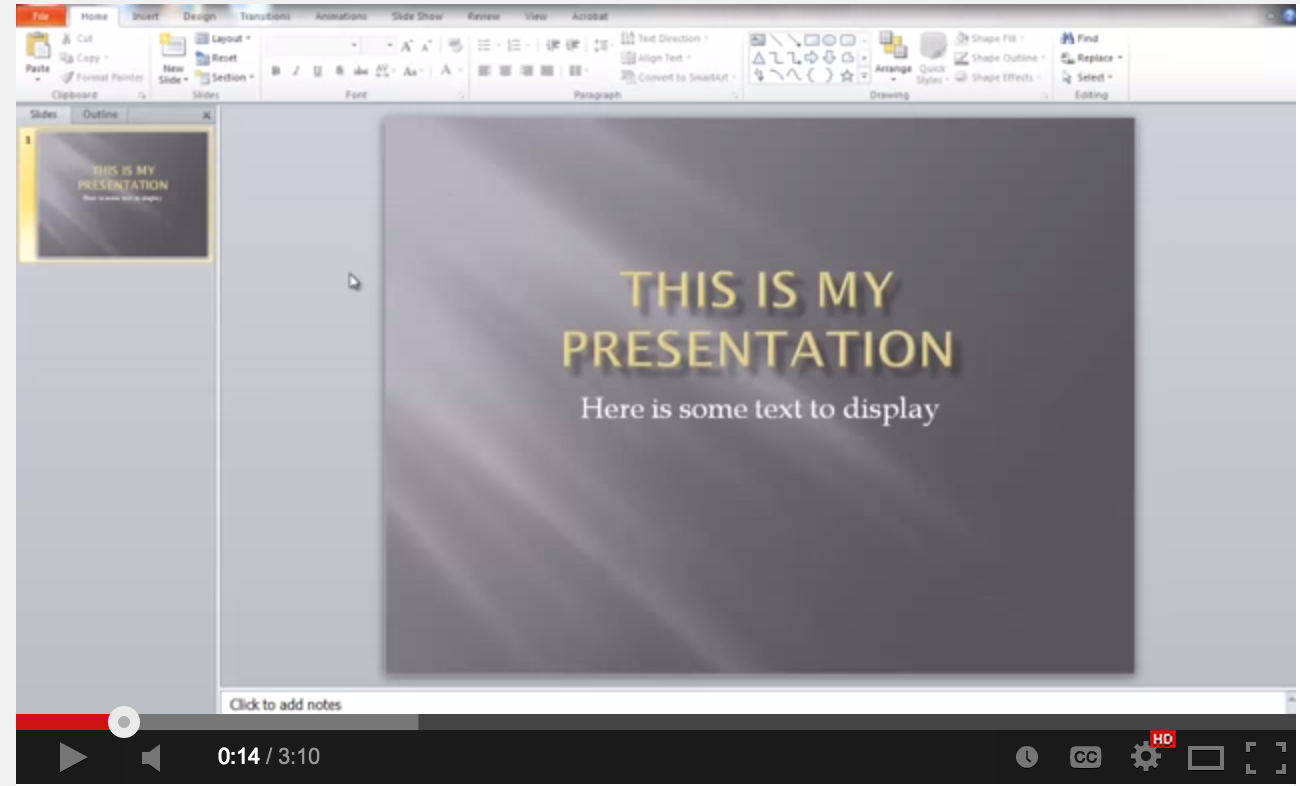Enter fullscreen with the corner brackets icon
The image size is (1300, 786).
pyautogui.click(x=1266, y=757)
